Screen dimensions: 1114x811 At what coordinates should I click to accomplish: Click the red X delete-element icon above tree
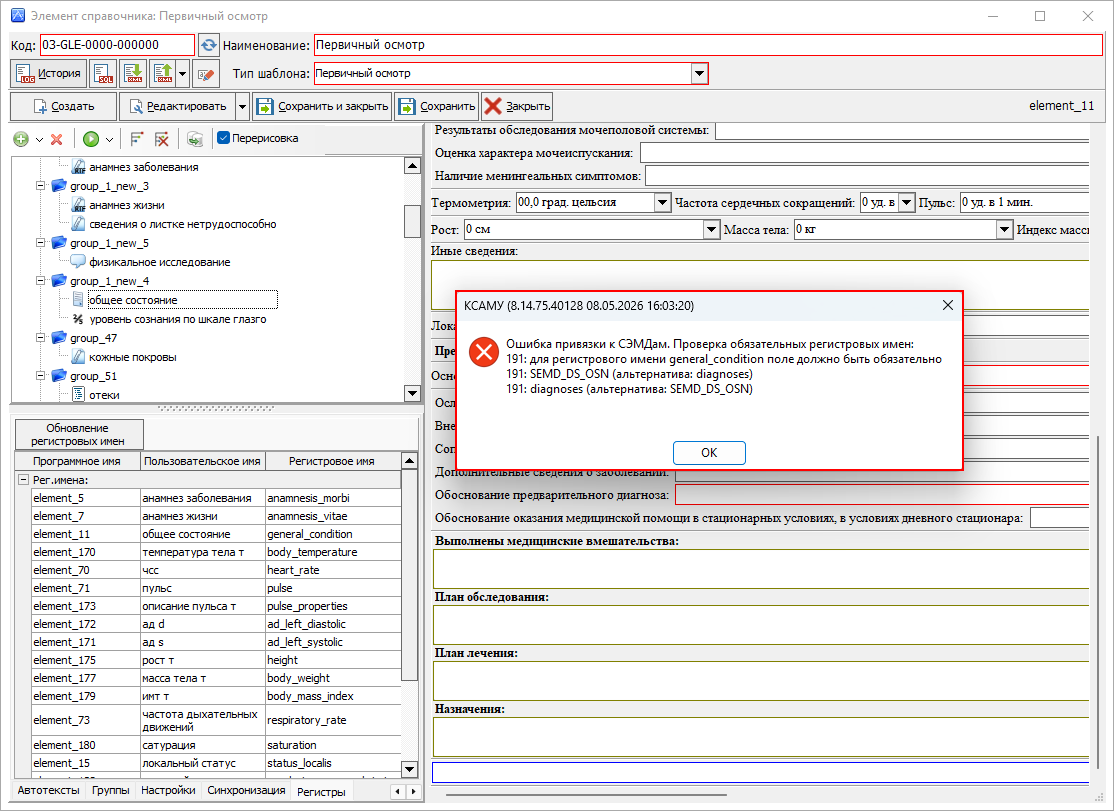[57, 139]
